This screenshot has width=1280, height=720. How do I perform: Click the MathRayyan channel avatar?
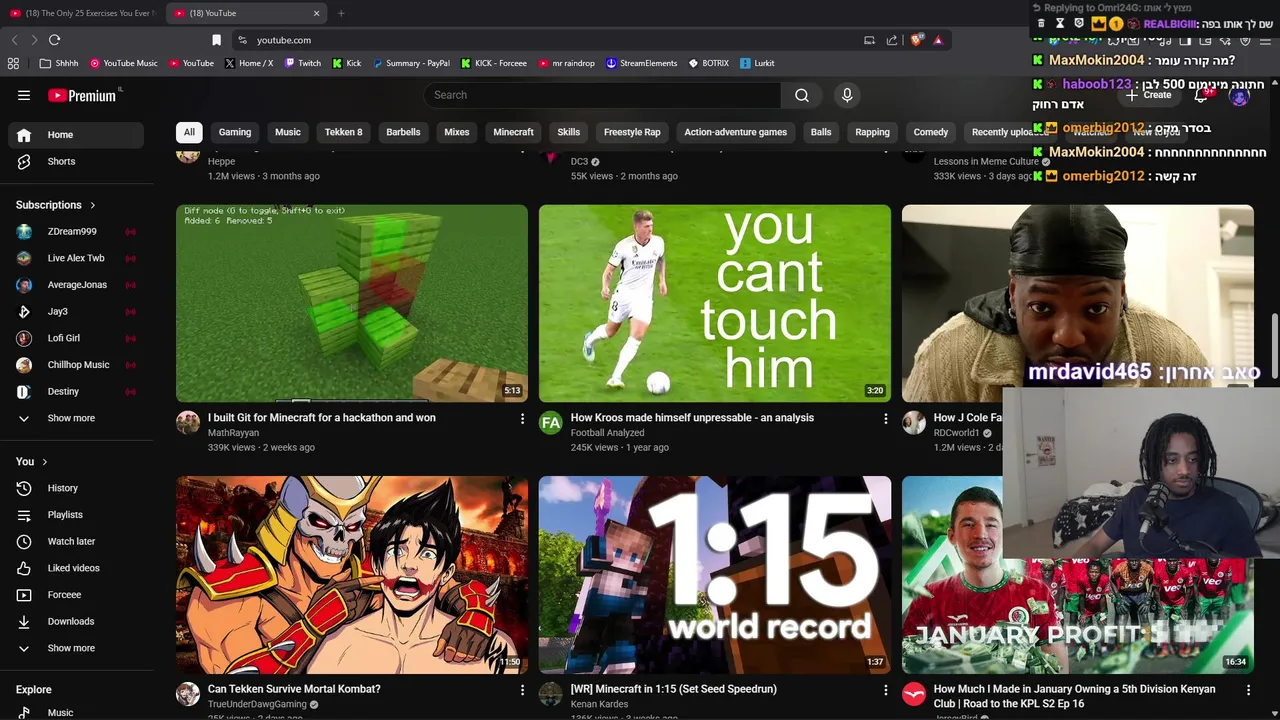point(188,423)
